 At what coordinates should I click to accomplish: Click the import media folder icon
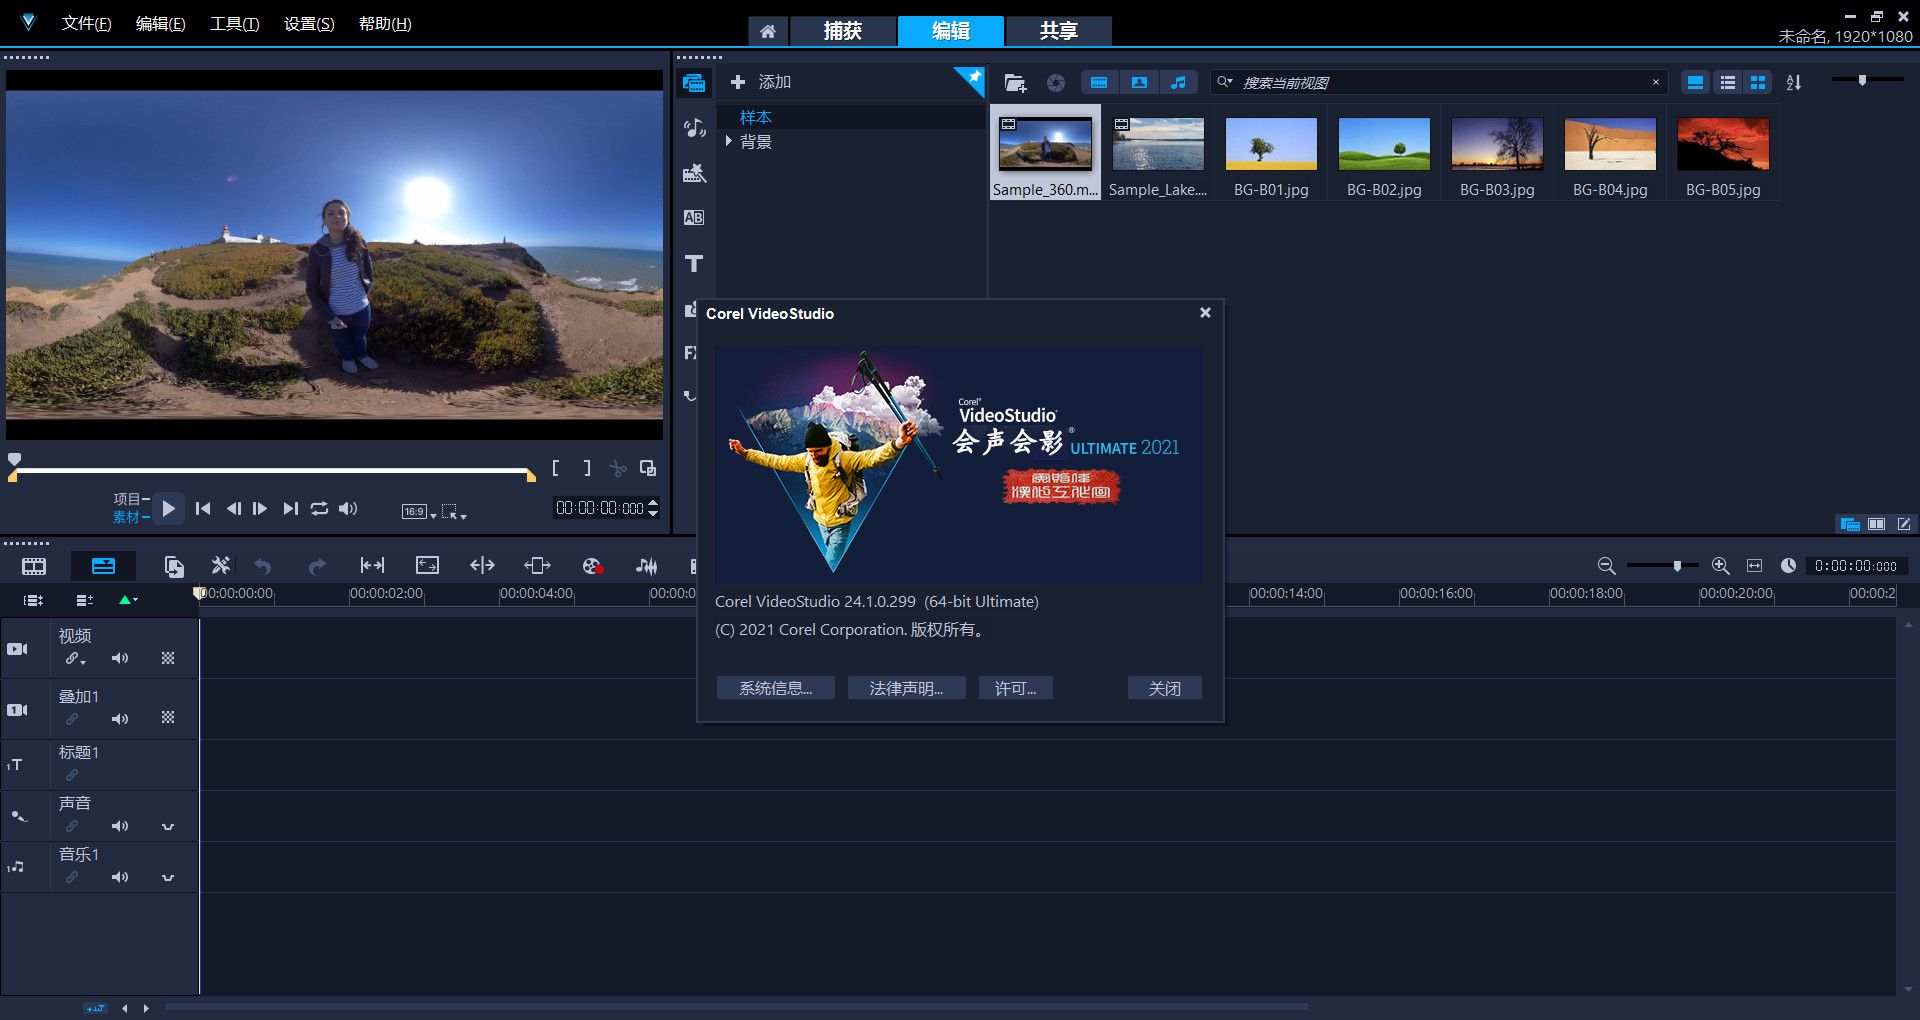click(x=1015, y=83)
